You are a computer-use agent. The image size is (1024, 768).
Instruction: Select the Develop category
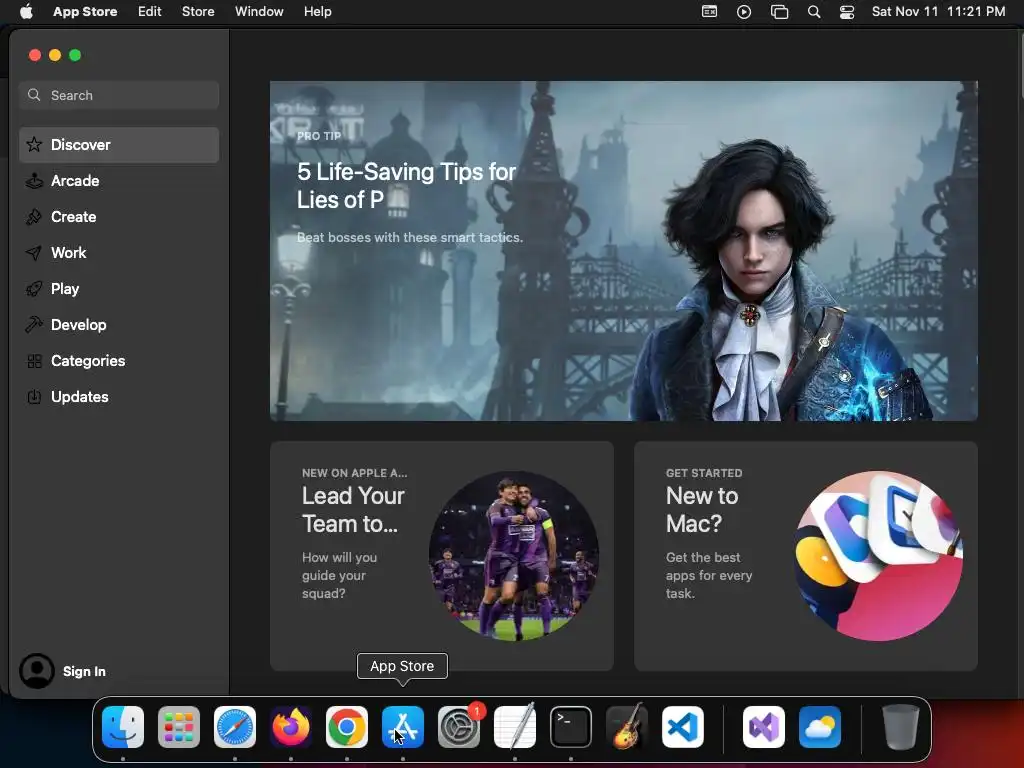coord(119,325)
